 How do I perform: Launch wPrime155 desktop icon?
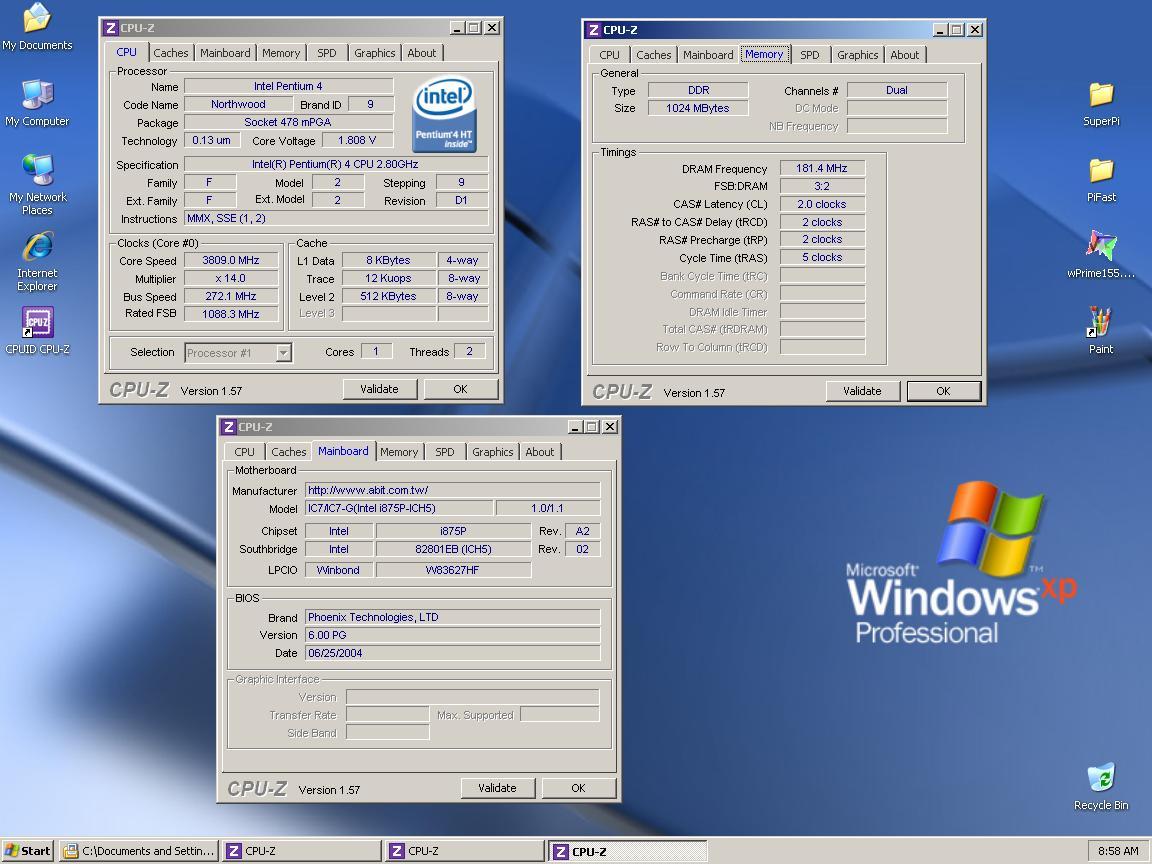(x=1101, y=255)
